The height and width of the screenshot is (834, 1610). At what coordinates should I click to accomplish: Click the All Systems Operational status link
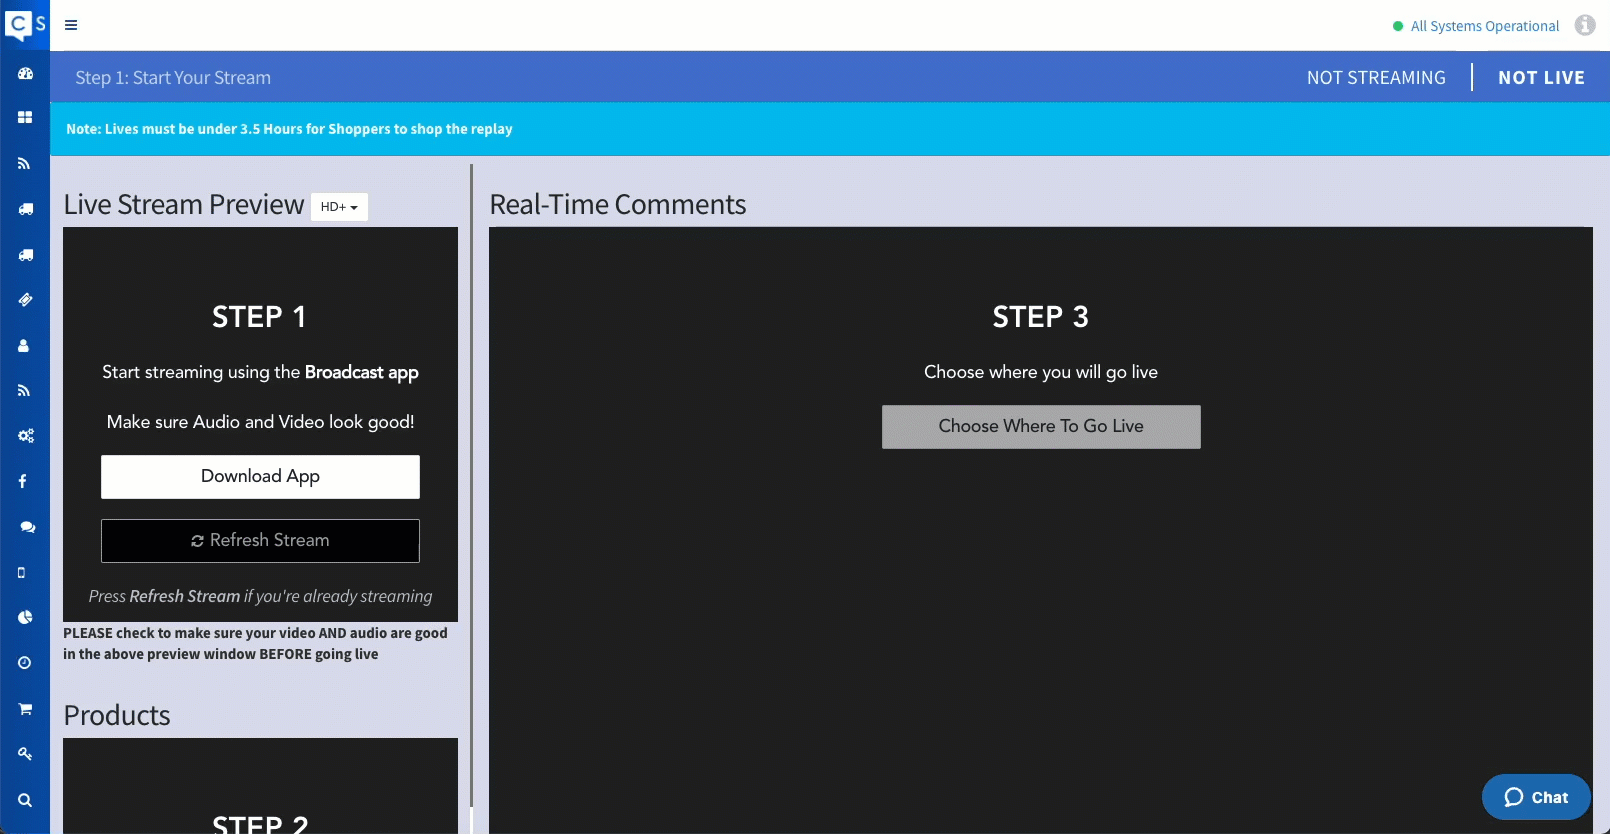point(1484,26)
